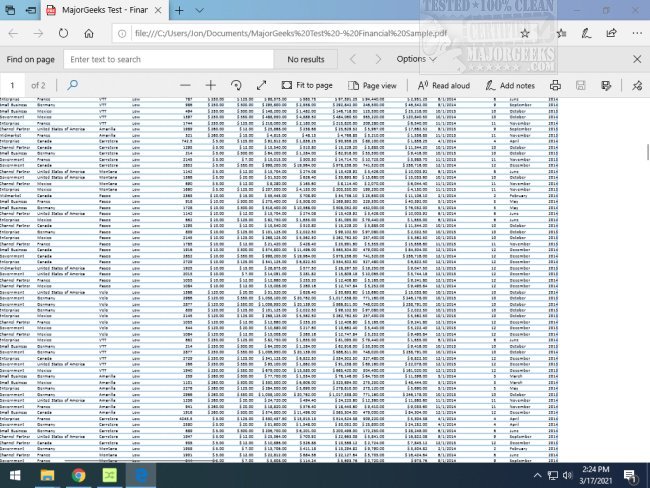Save the PDF document
This screenshot has width=650, height=488.
point(581,85)
